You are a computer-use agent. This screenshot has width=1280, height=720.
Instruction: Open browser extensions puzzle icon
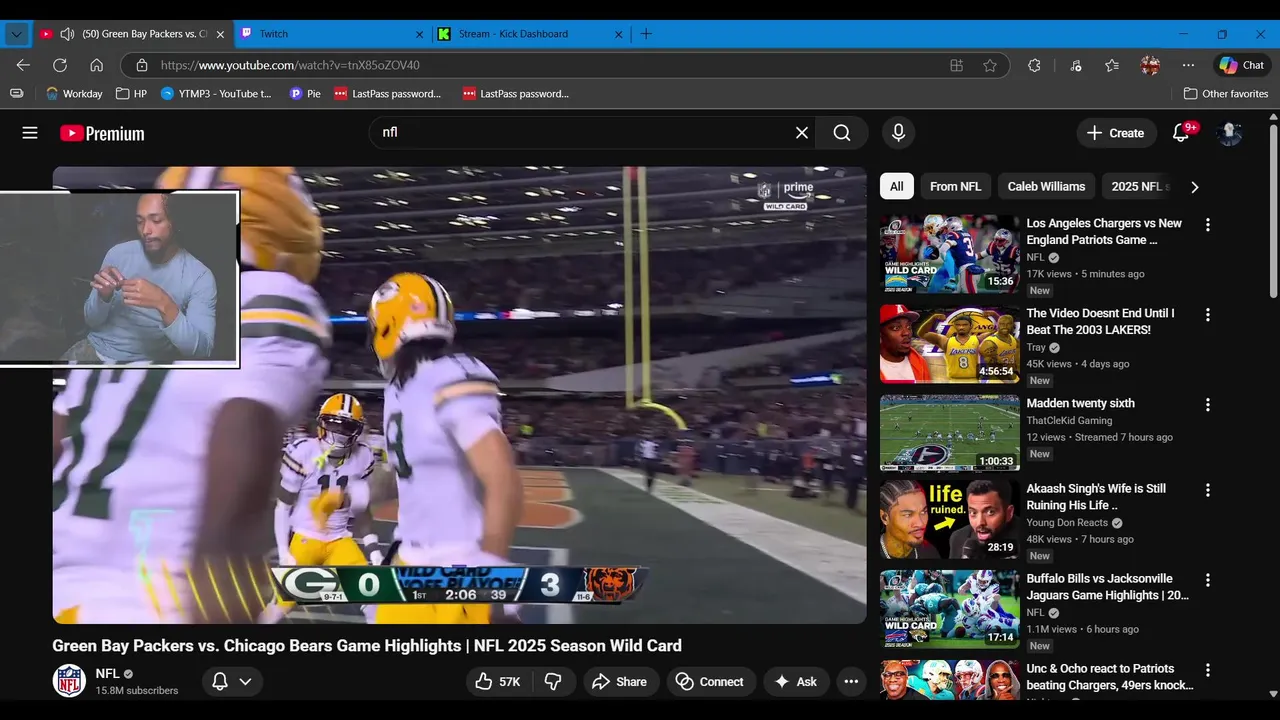tap(1034, 65)
